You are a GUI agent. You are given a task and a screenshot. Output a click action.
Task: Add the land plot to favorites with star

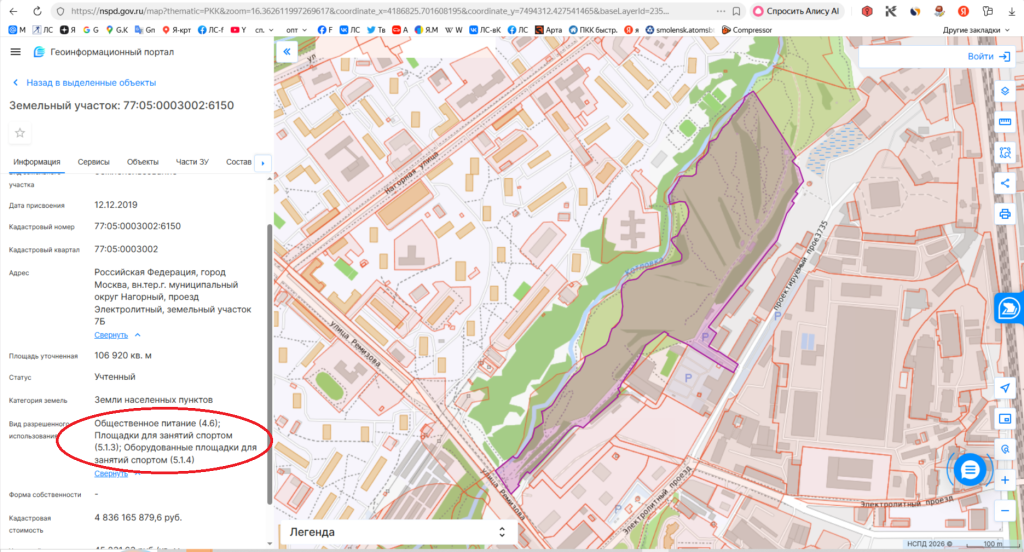[x=20, y=133]
